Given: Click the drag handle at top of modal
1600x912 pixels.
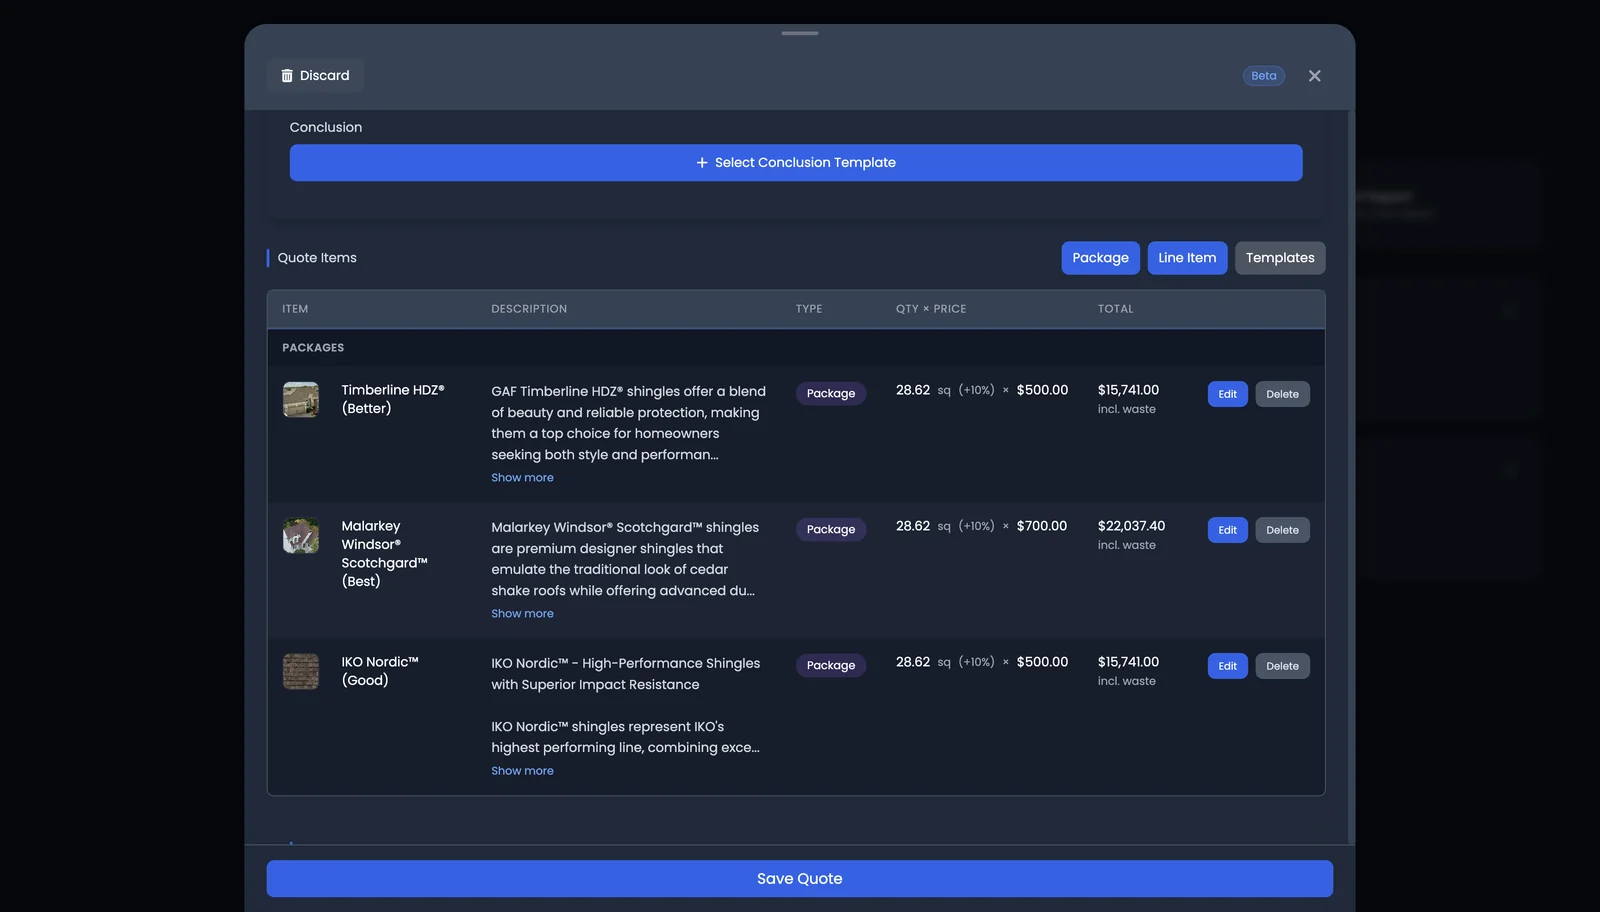Looking at the screenshot, I should (800, 33).
